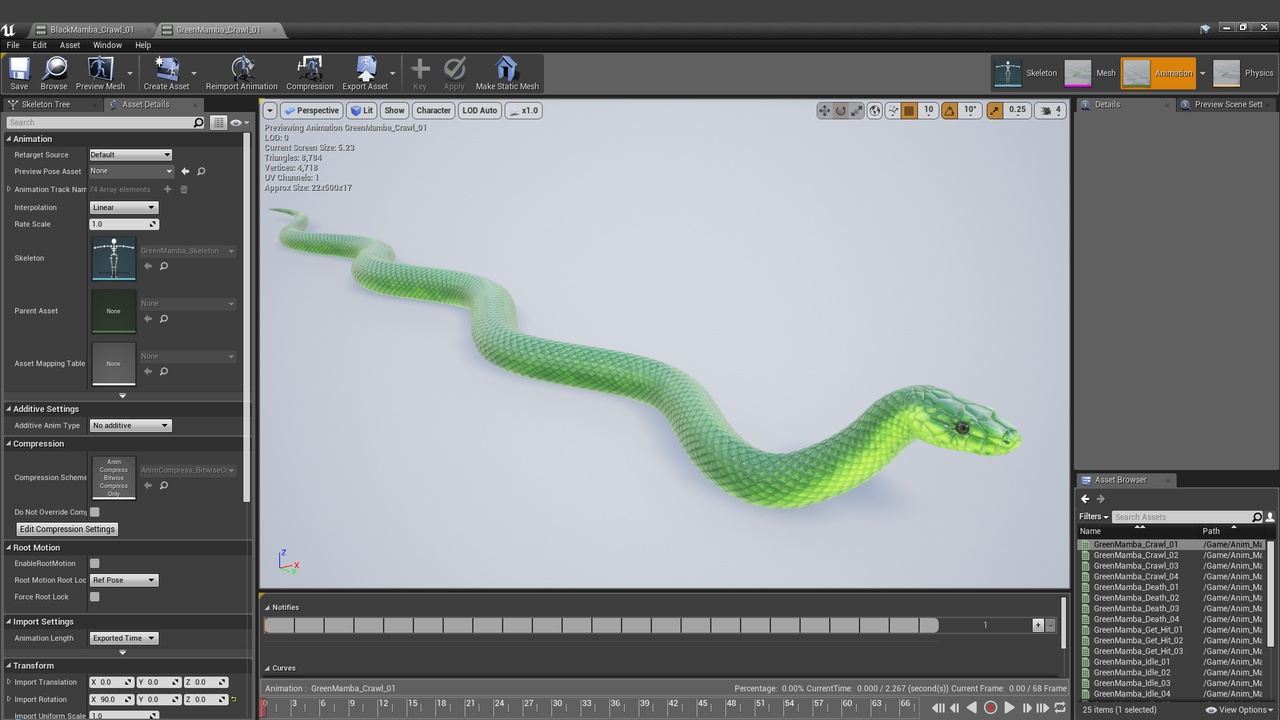Open Browse in the toolbar
This screenshot has width=1280, height=720.
click(54, 70)
